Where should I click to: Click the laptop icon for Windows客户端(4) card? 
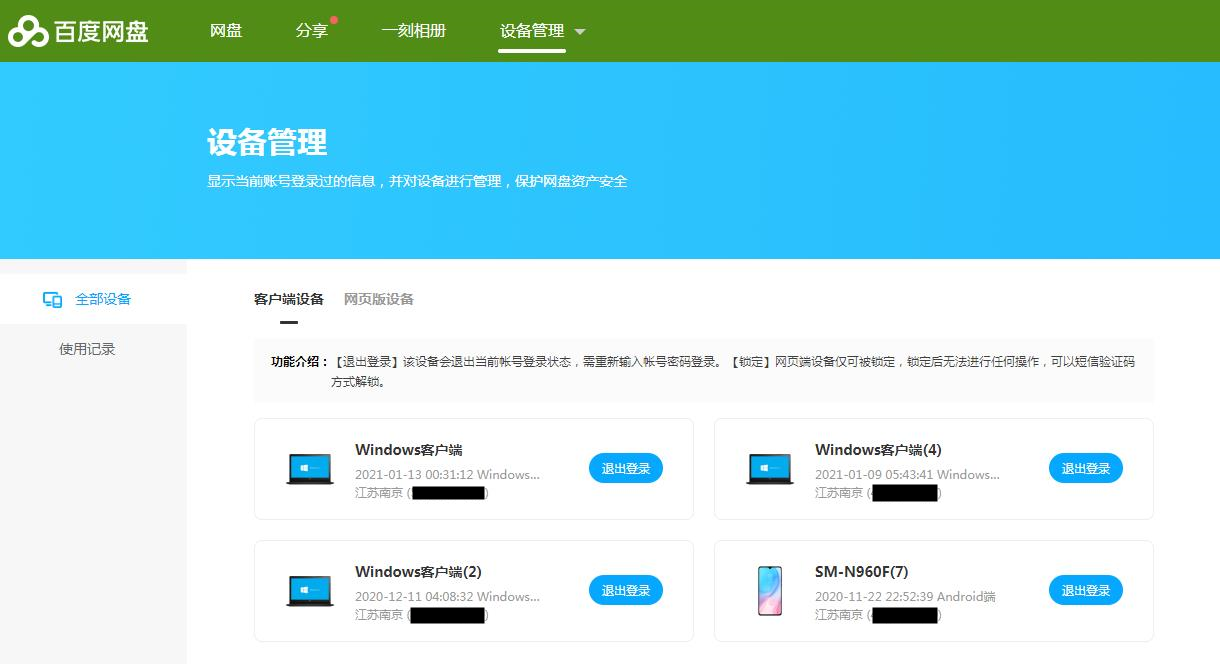pos(770,469)
